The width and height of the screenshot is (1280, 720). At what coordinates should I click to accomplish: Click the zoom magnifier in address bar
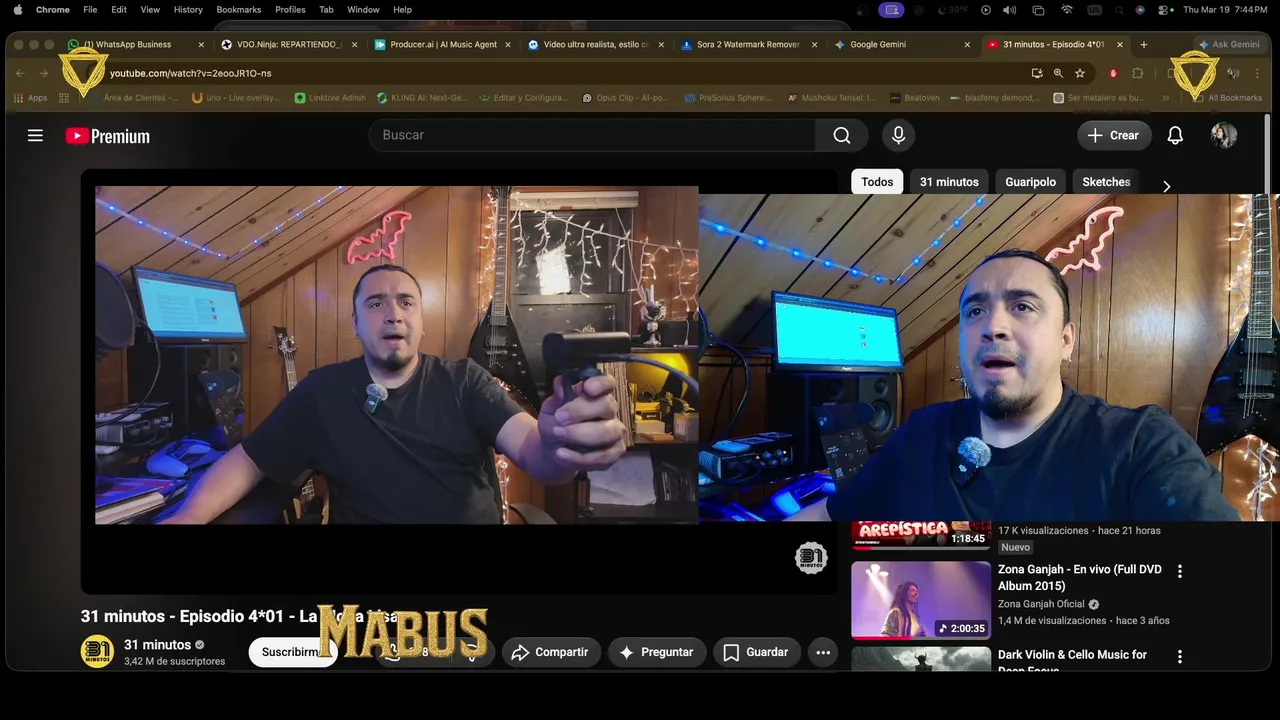coord(1058,73)
